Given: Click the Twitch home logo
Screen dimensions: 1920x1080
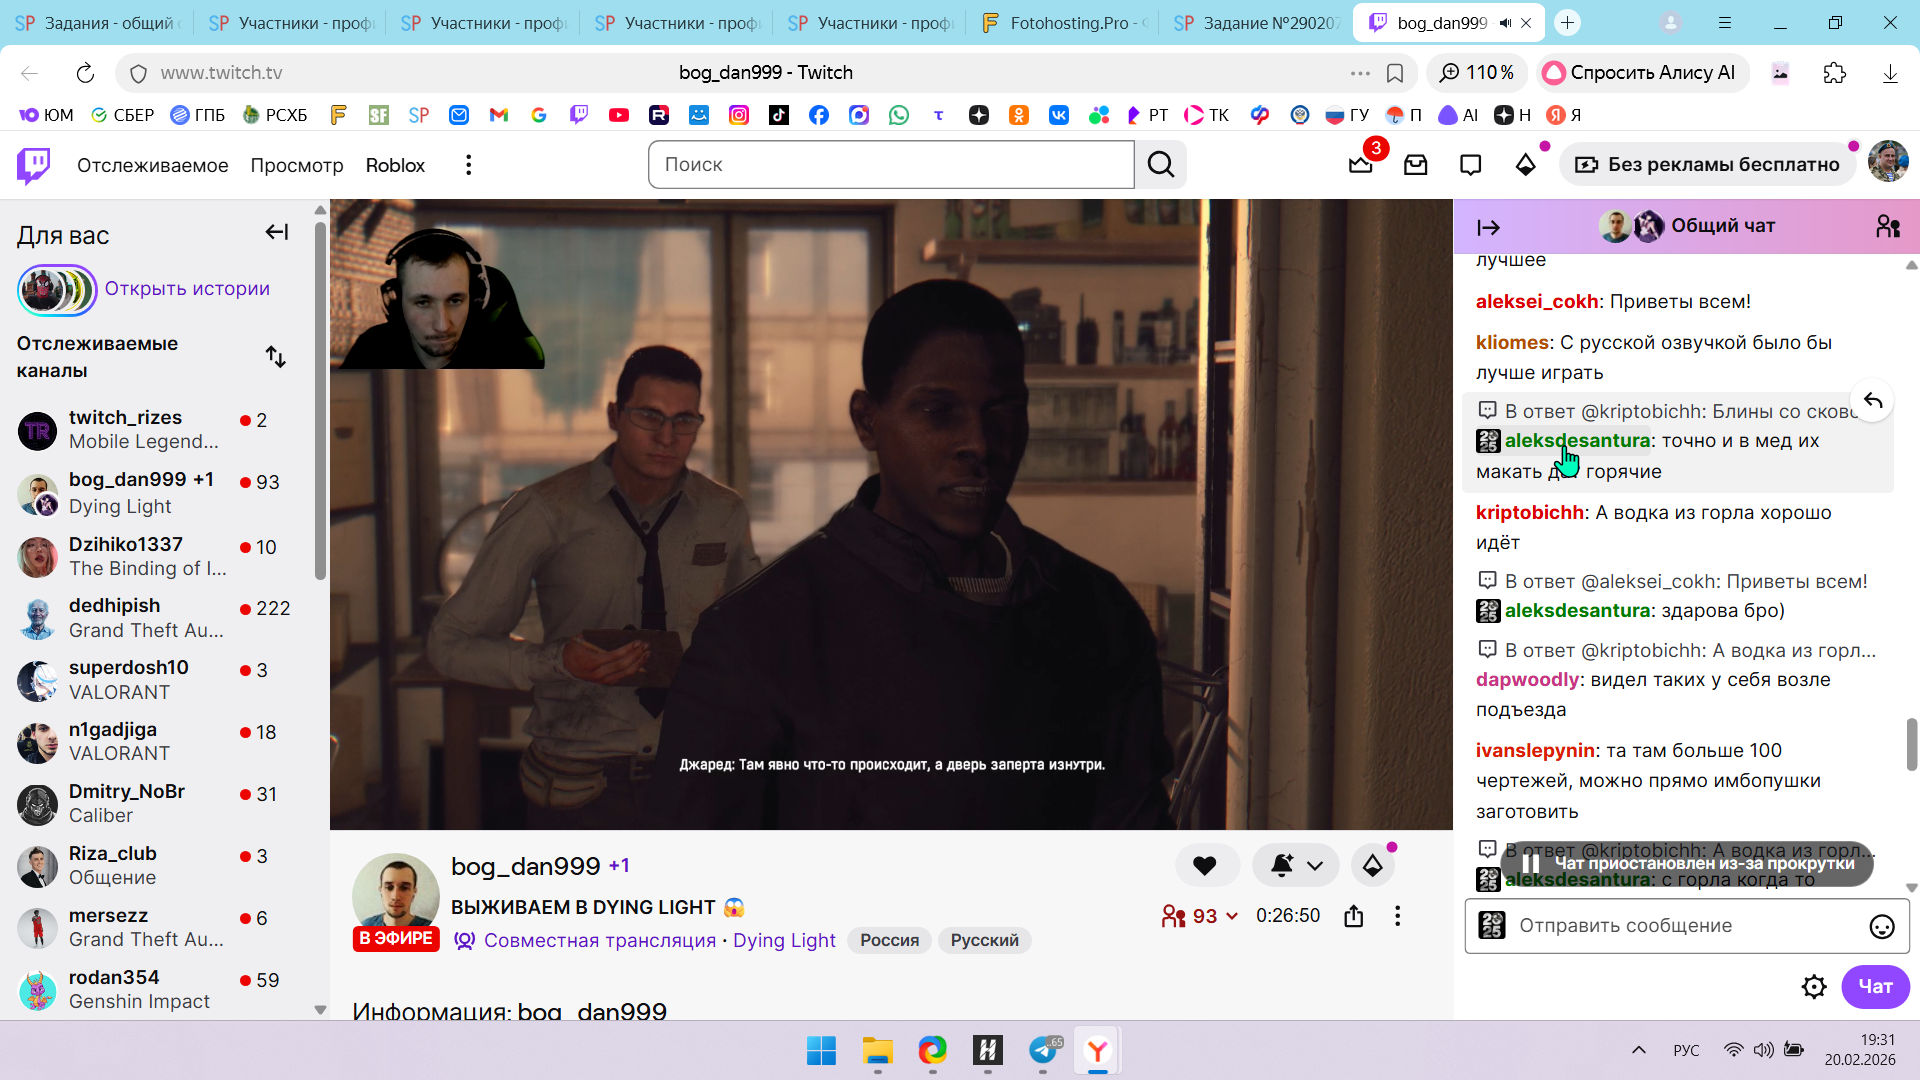Looking at the screenshot, I should pyautogui.click(x=34, y=165).
